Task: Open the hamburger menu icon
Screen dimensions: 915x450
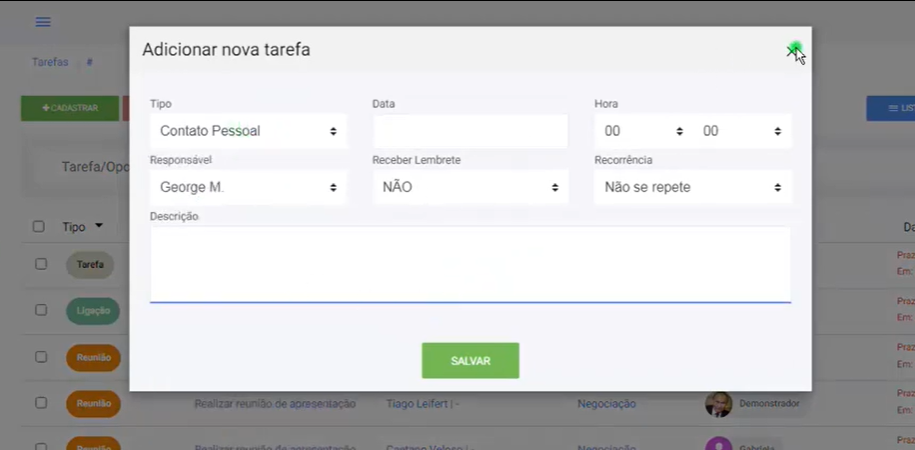Action: pos(43,22)
